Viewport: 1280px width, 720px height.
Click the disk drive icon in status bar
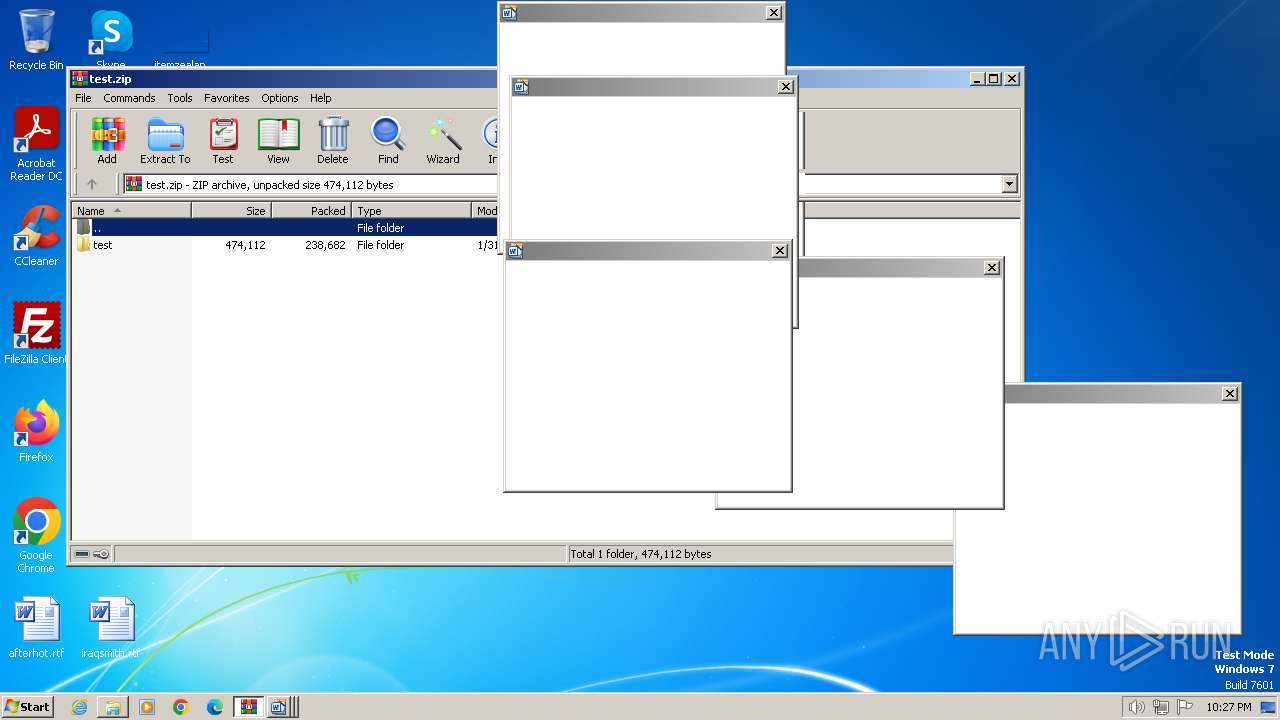coord(82,554)
